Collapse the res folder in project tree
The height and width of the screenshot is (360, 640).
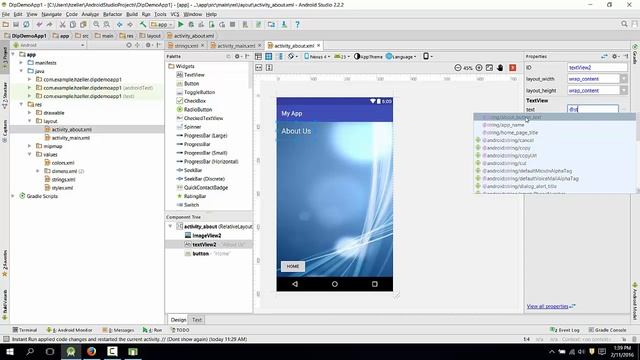[21, 104]
